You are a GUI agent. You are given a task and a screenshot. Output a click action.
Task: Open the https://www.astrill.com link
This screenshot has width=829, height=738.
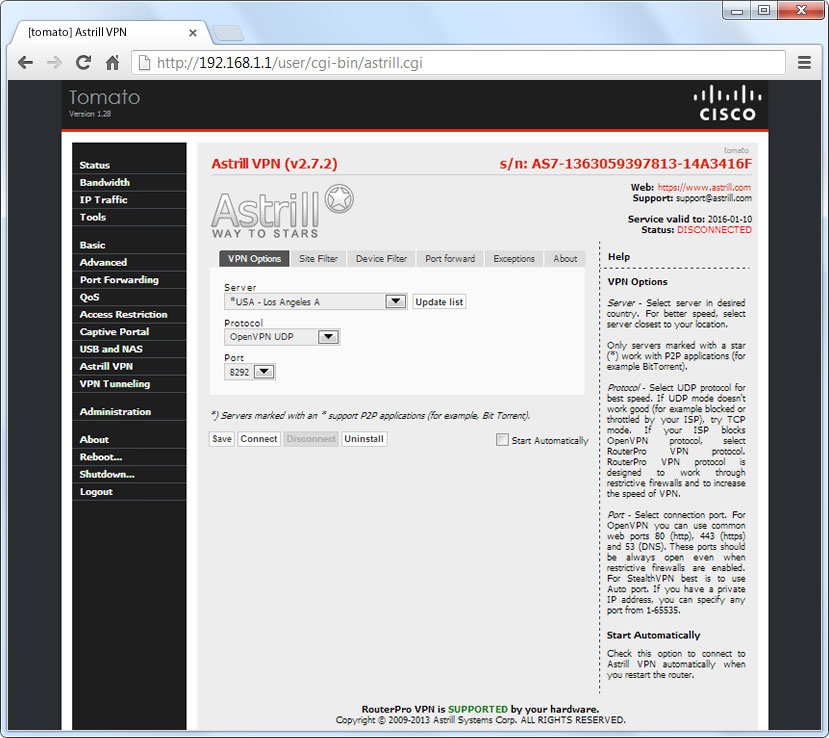tap(704, 187)
